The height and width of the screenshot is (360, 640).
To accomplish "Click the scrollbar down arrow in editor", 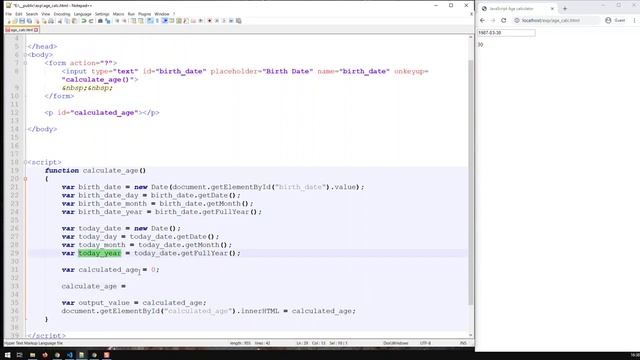I will tap(470, 335).
